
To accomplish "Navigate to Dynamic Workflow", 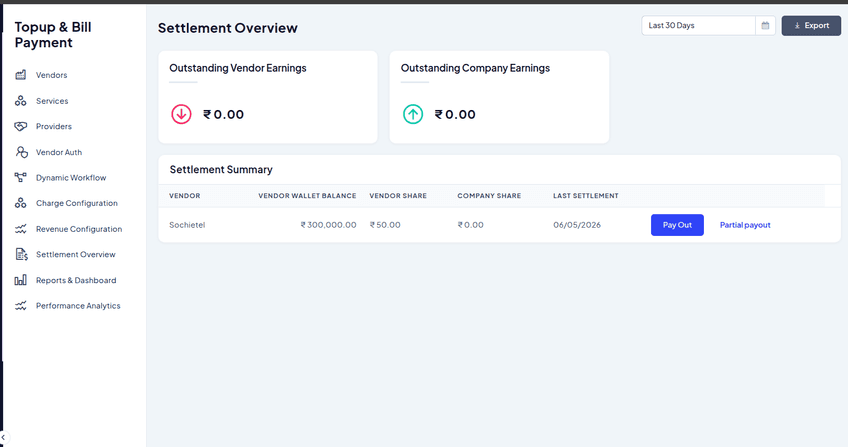I will 71,178.
